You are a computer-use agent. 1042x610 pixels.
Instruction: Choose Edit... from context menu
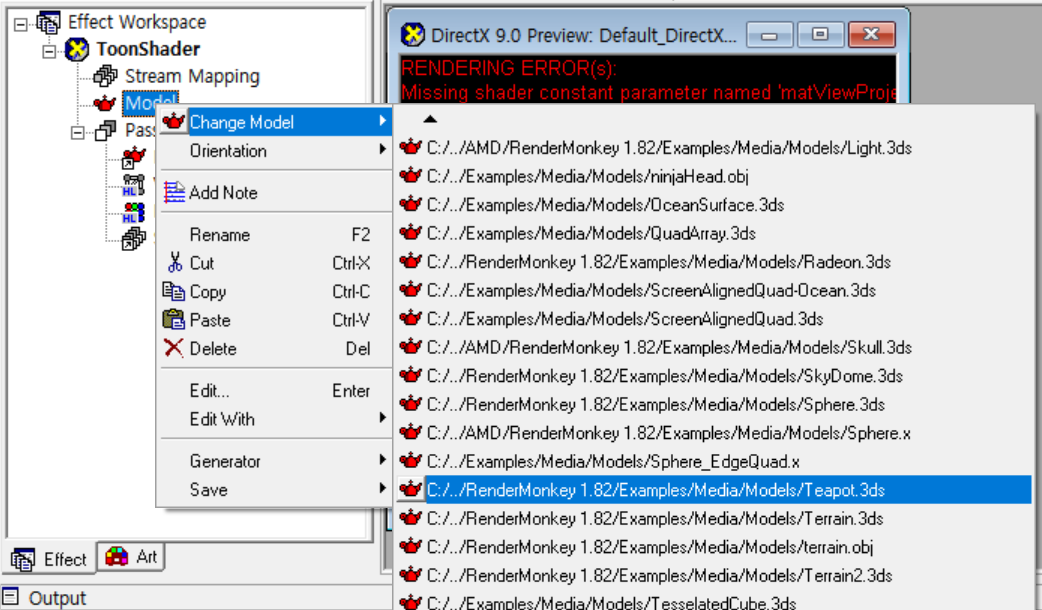click(x=274, y=391)
